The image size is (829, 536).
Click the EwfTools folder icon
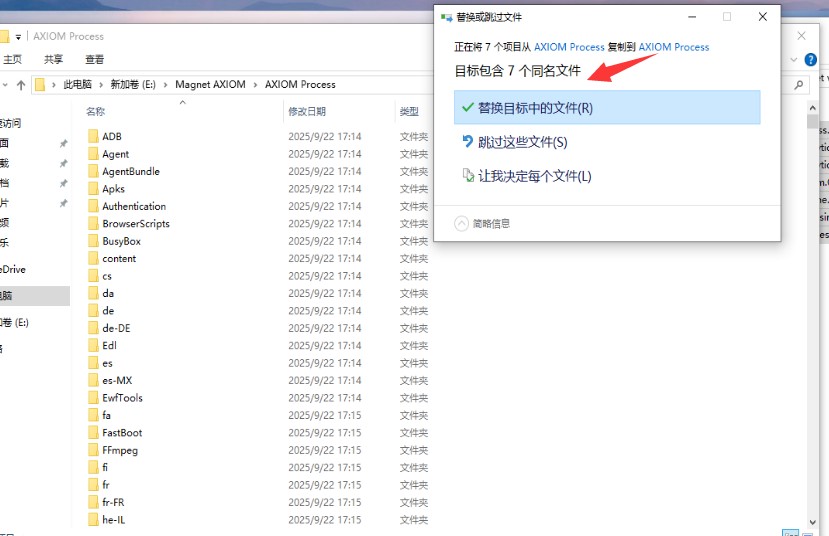[x=93, y=398]
